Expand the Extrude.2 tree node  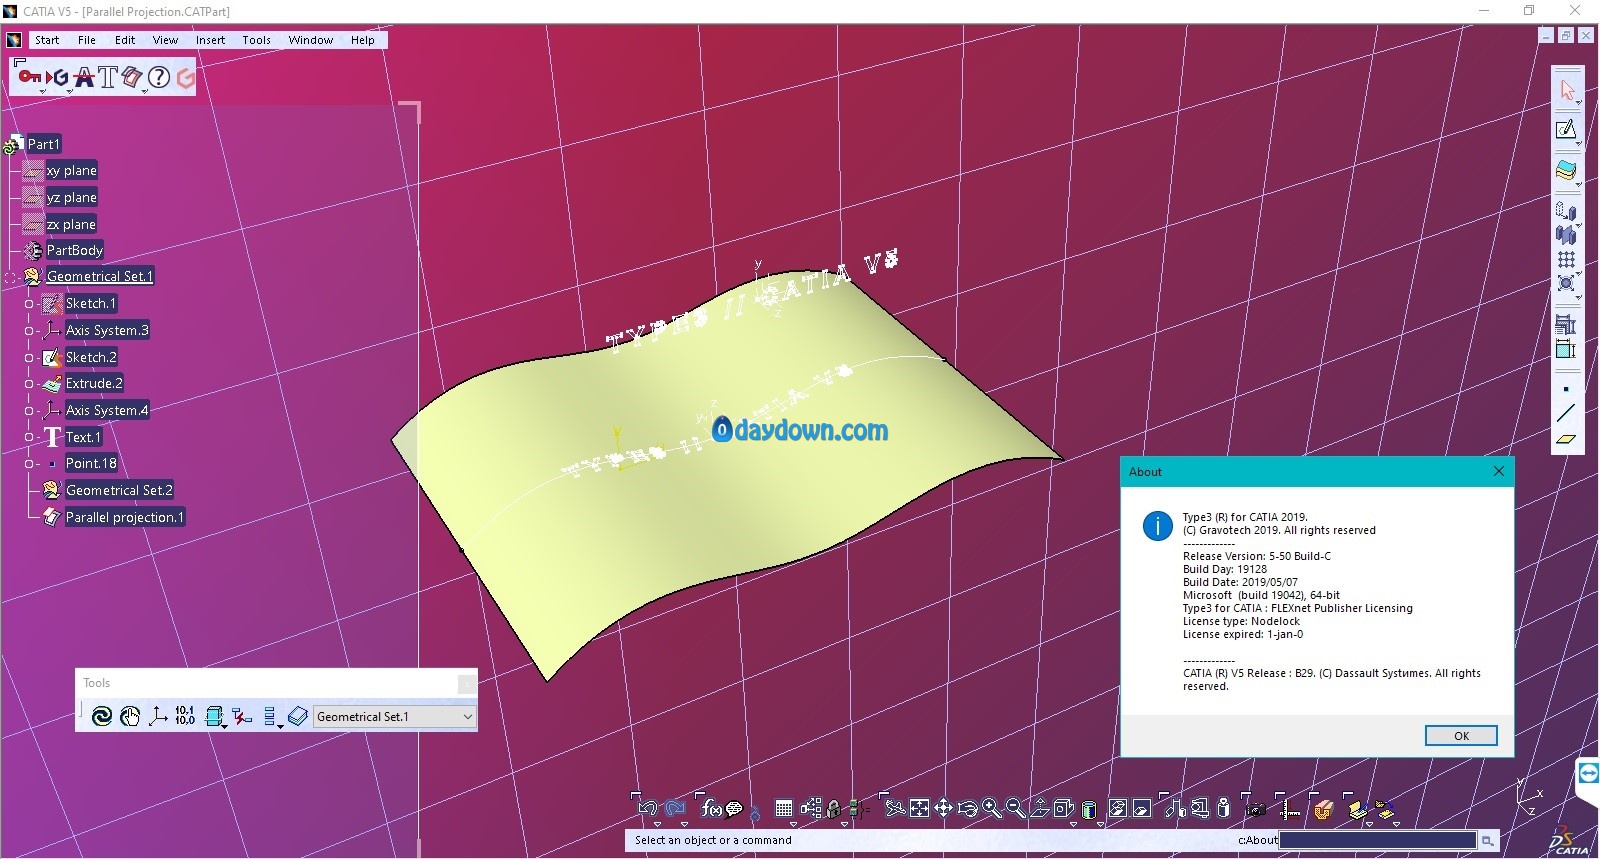point(29,384)
